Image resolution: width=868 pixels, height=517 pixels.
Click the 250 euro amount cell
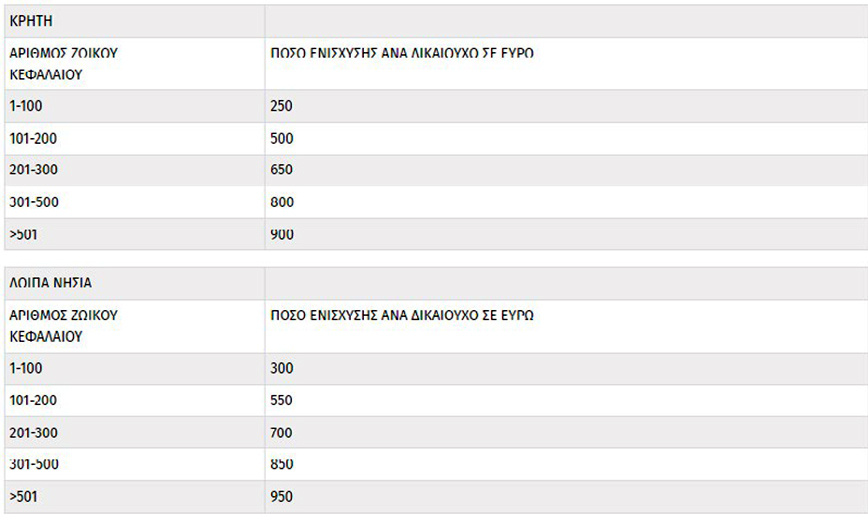(x=281, y=105)
